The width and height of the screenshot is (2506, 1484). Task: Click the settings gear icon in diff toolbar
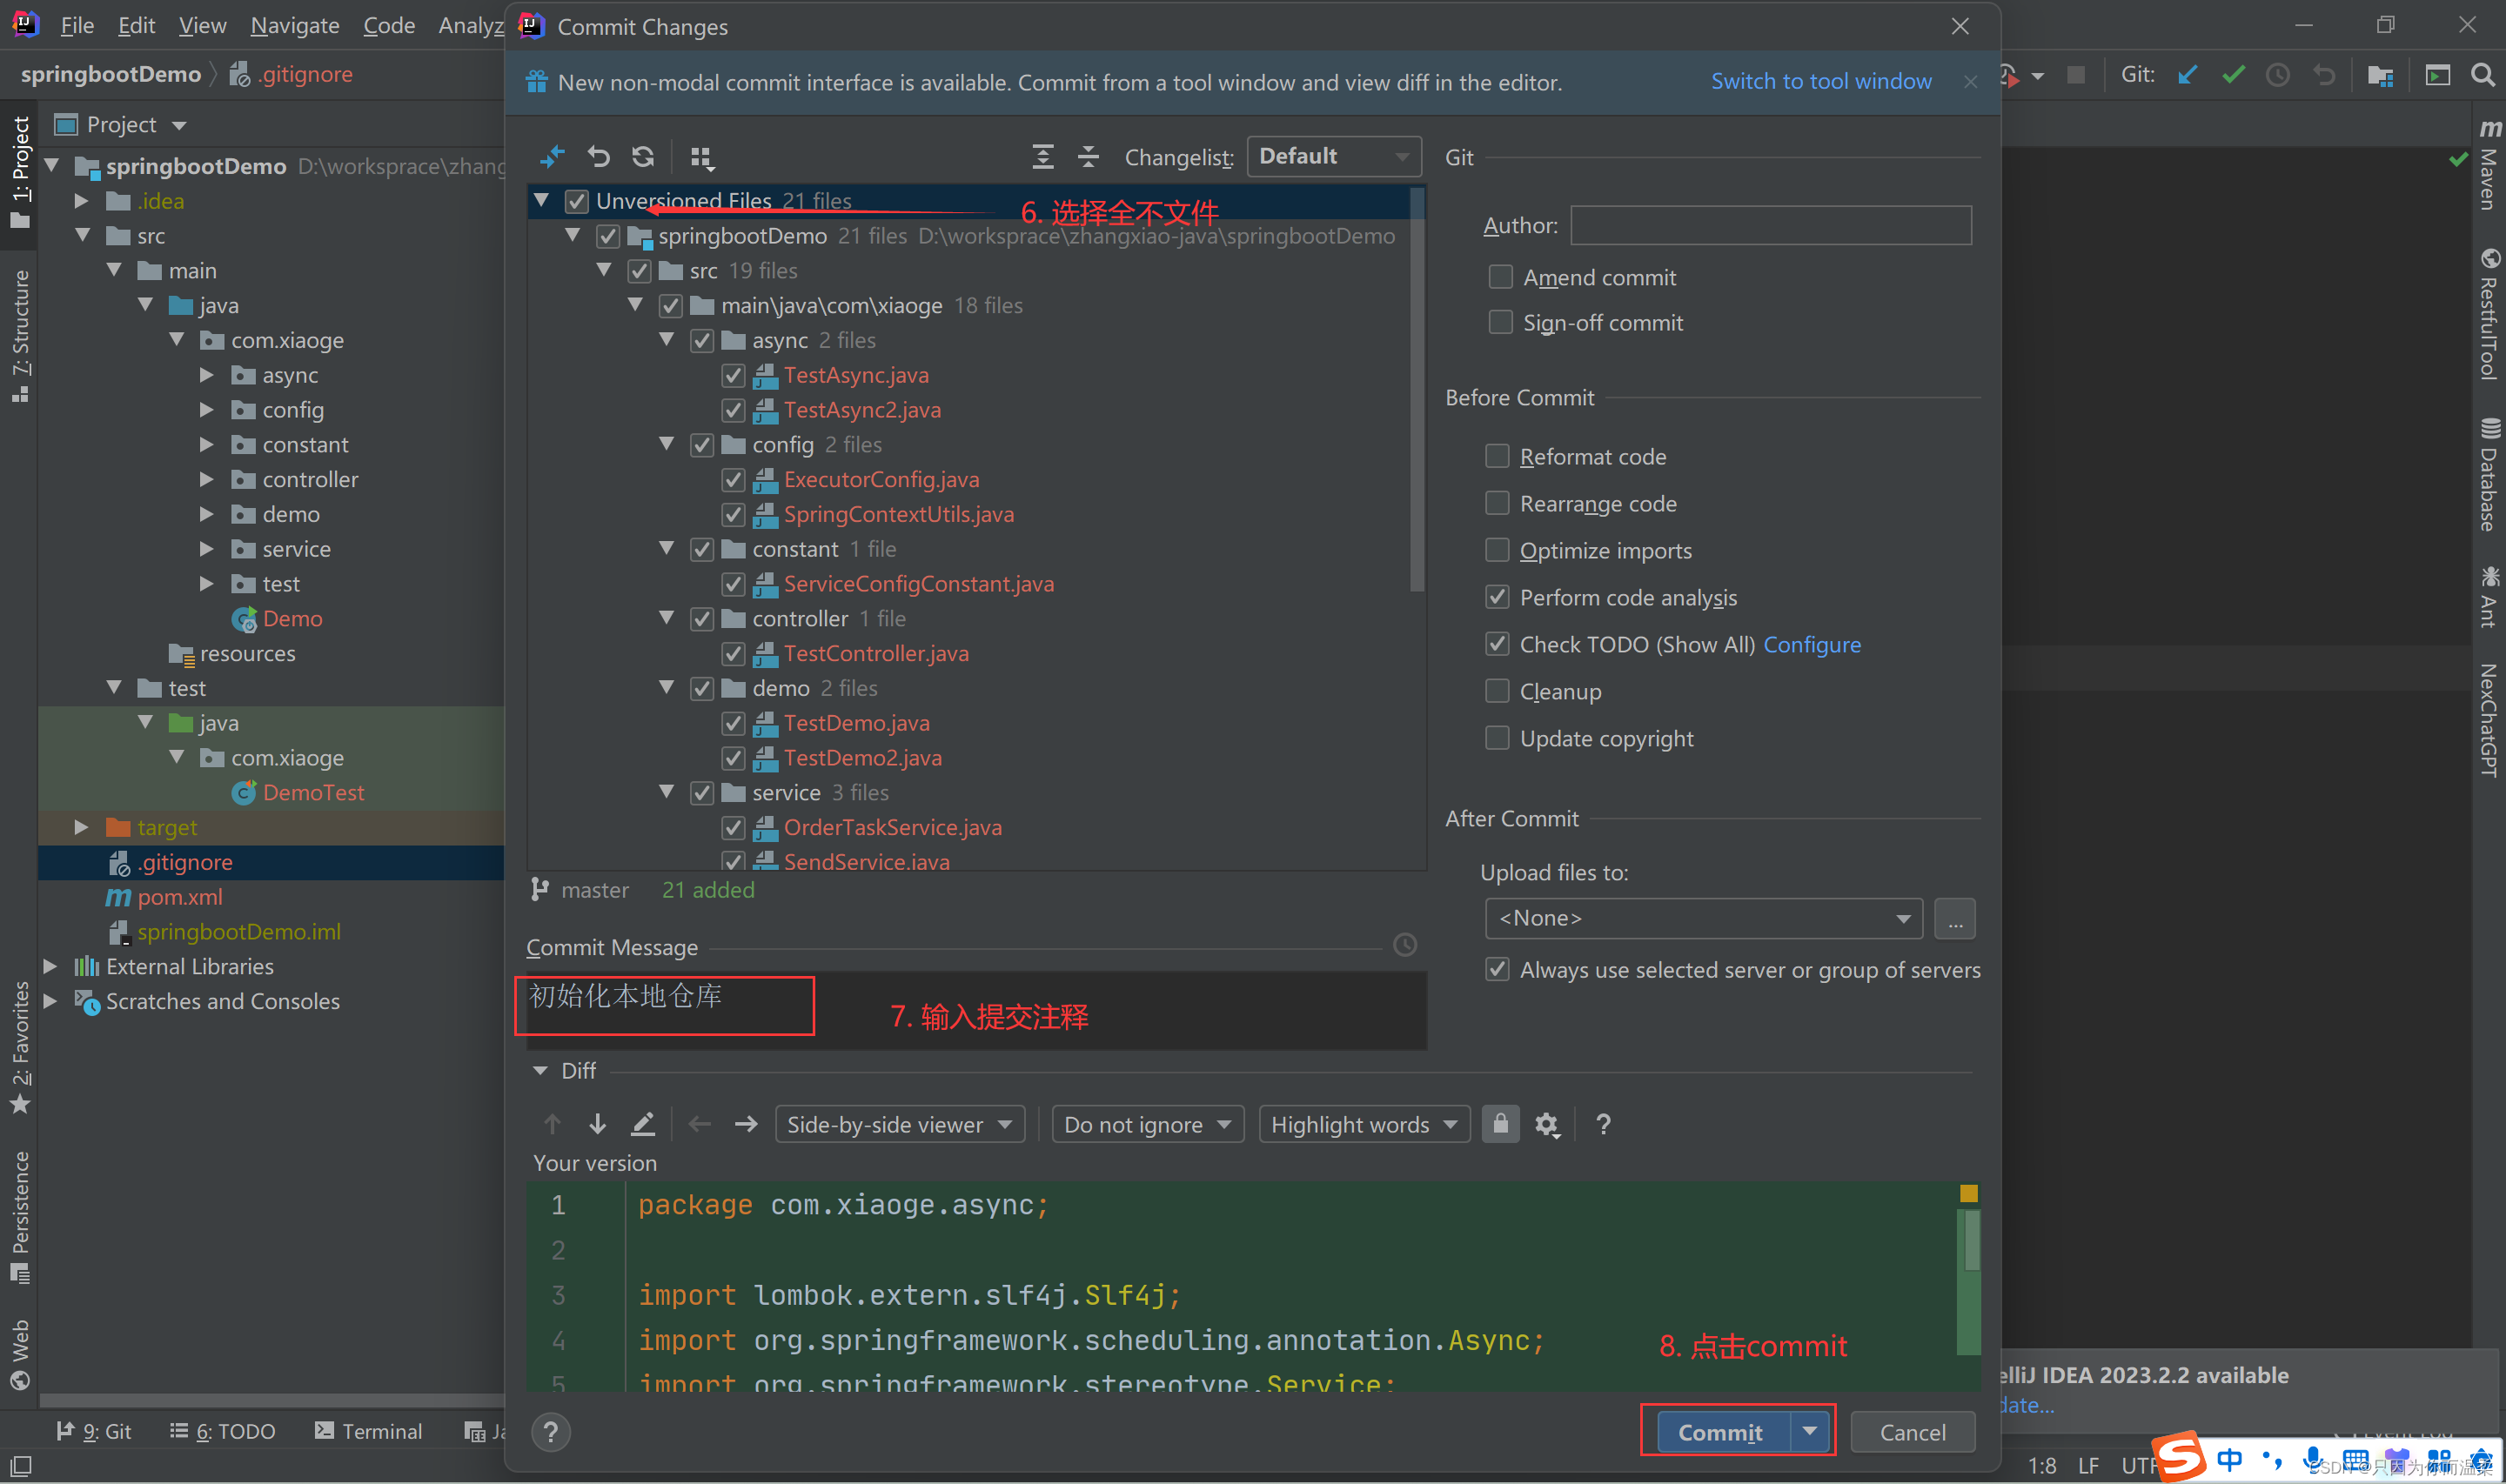1546,1124
